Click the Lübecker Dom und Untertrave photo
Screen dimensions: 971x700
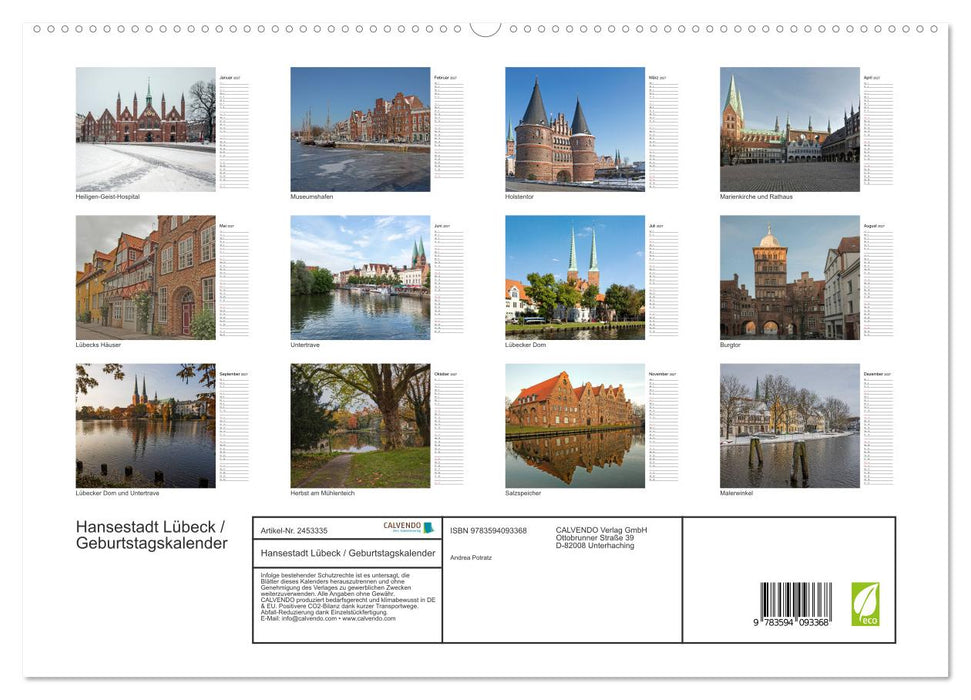click(146, 426)
